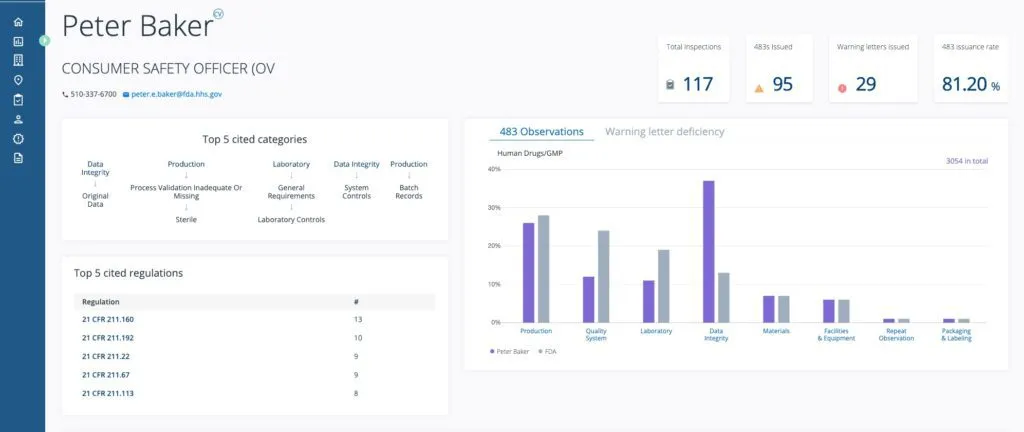
Task: Open regulation 21 CFR 211.160
Action: (108, 319)
